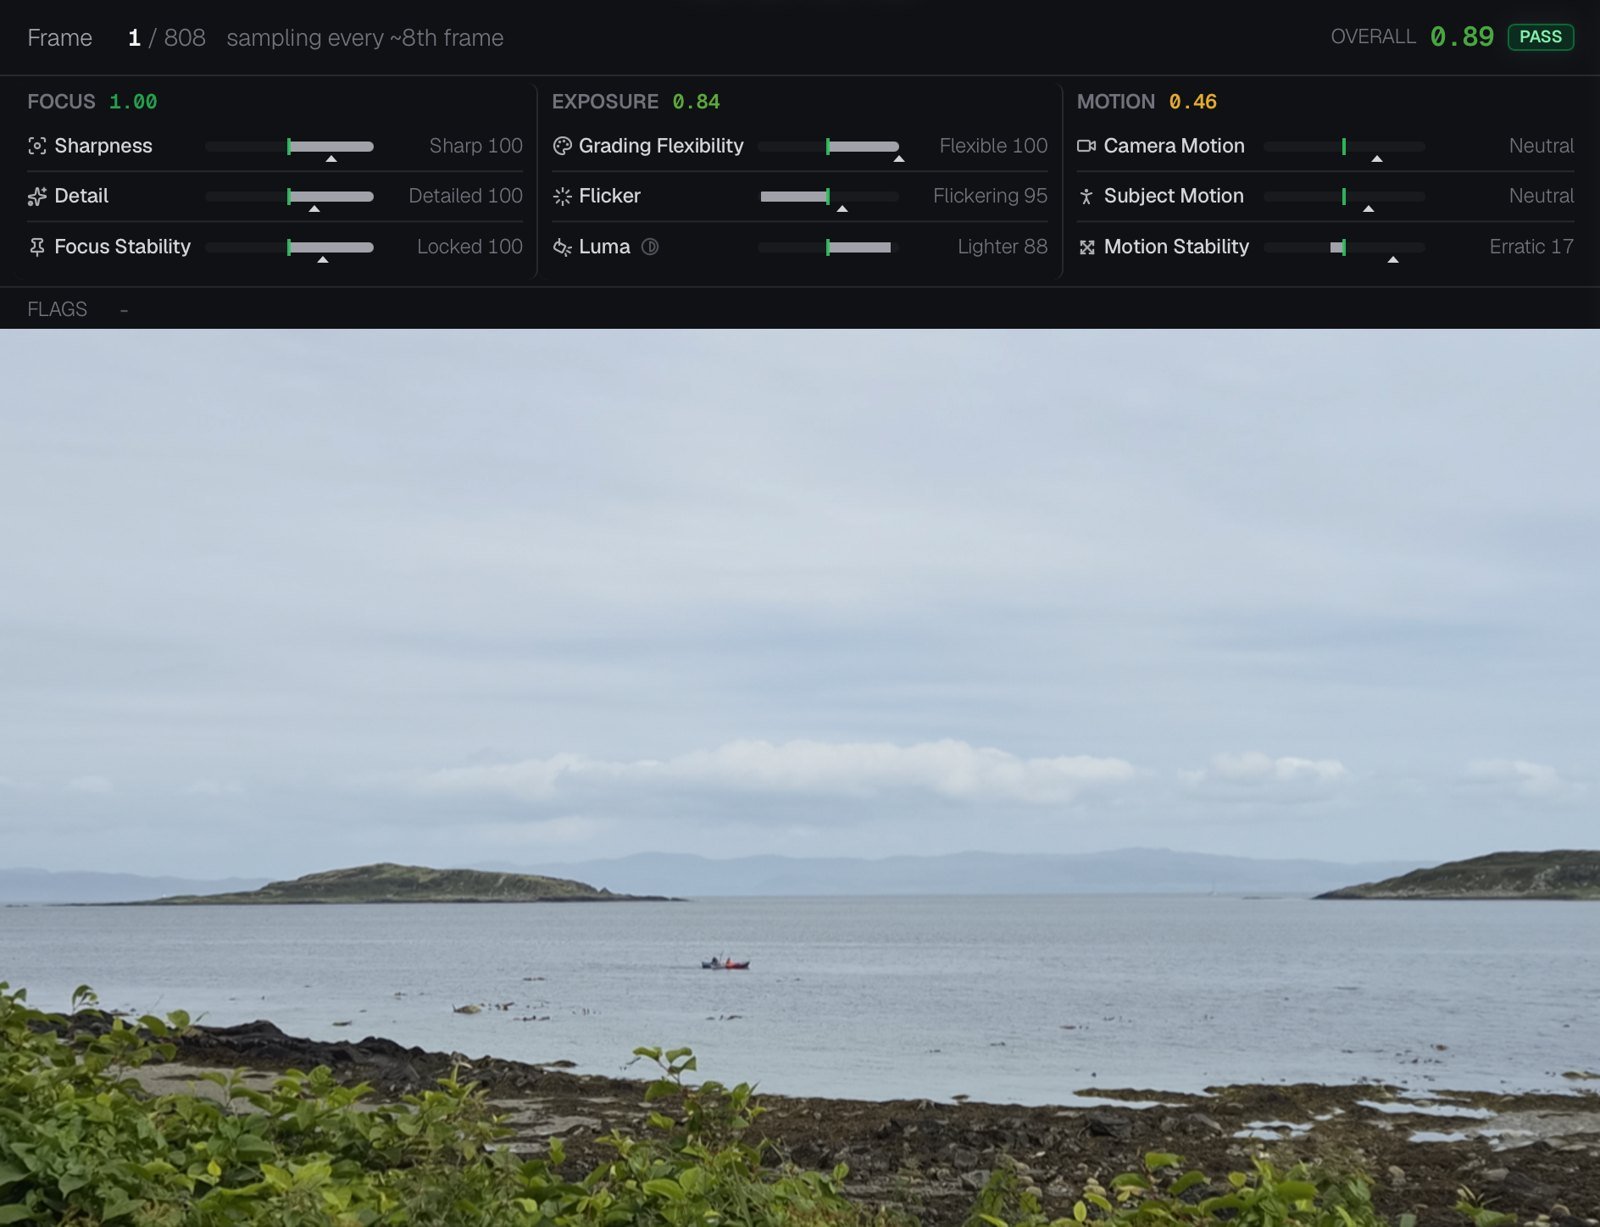1600x1227 pixels.
Task: Click the Luma brightness icon
Action: (562, 247)
